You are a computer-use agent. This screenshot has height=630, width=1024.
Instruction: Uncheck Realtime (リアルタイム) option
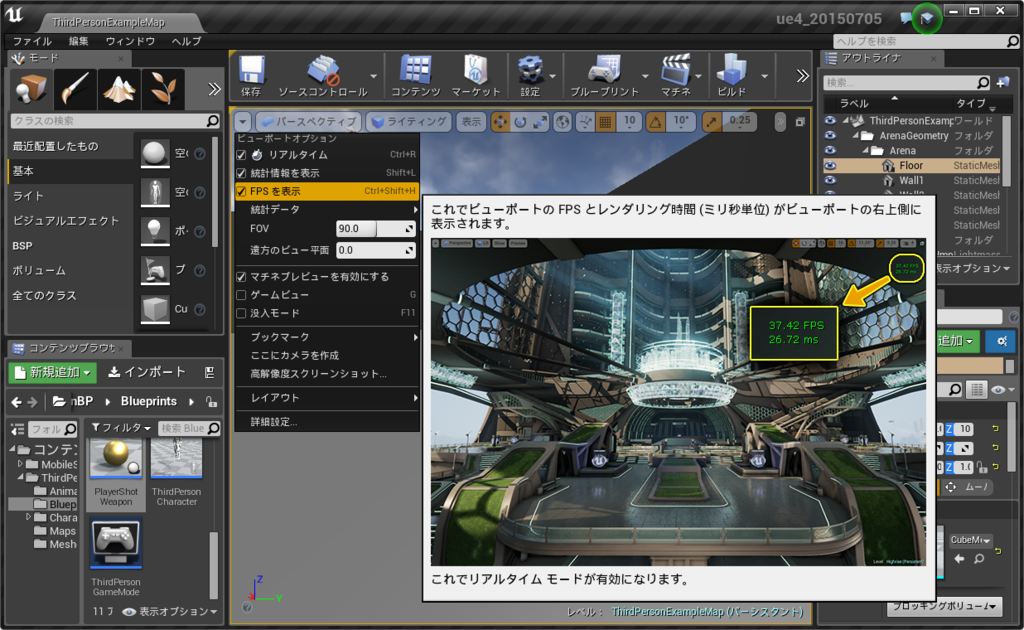click(x=241, y=155)
